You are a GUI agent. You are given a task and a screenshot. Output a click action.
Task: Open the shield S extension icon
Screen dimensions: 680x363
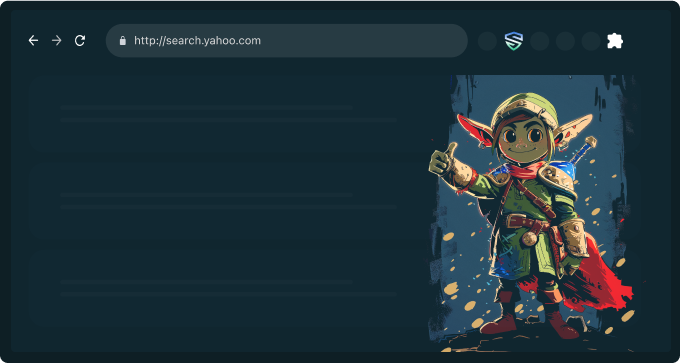click(514, 41)
